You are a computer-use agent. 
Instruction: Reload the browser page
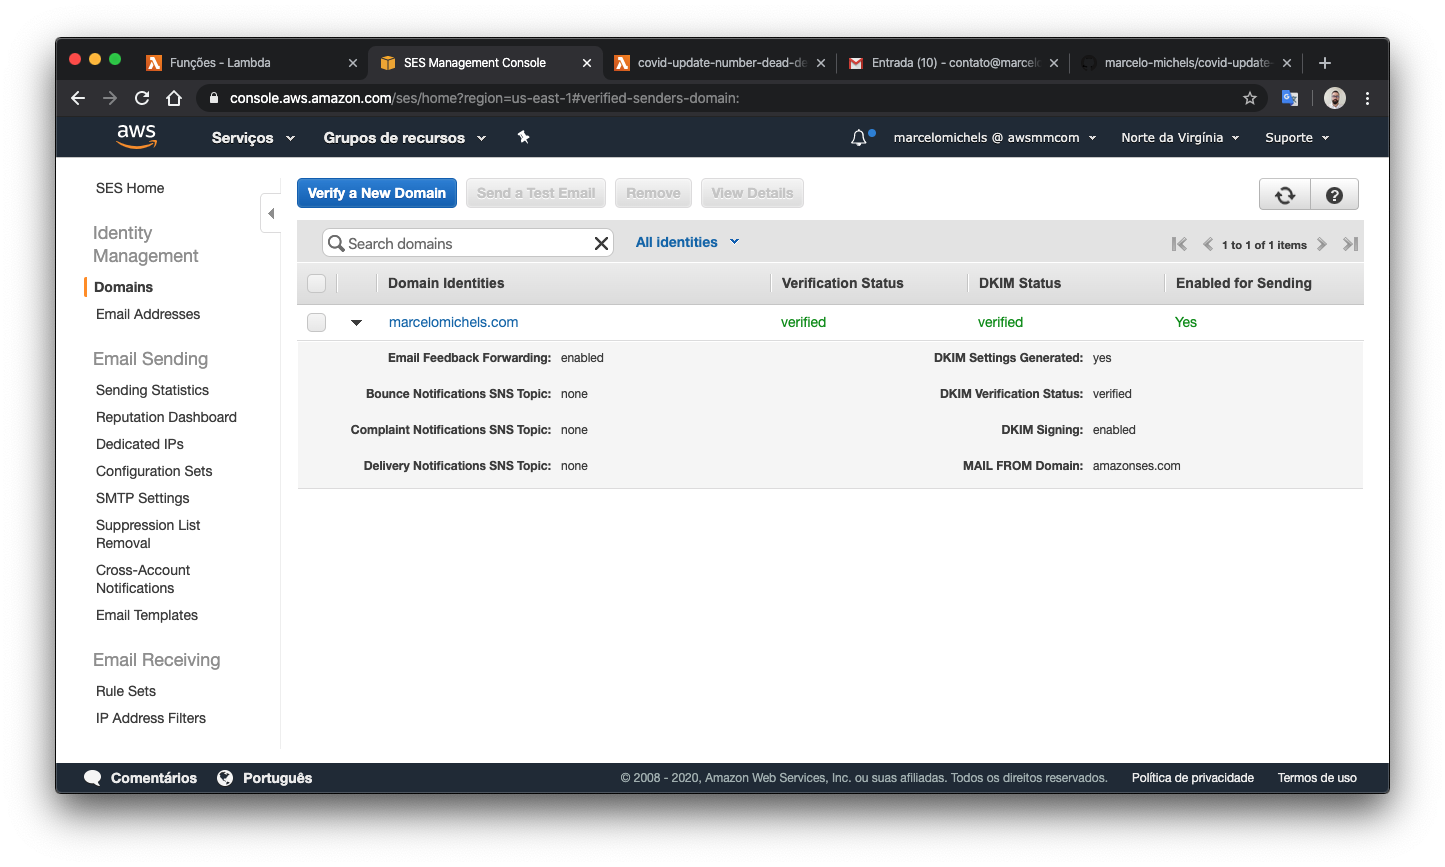pyautogui.click(x=142, y=98)
